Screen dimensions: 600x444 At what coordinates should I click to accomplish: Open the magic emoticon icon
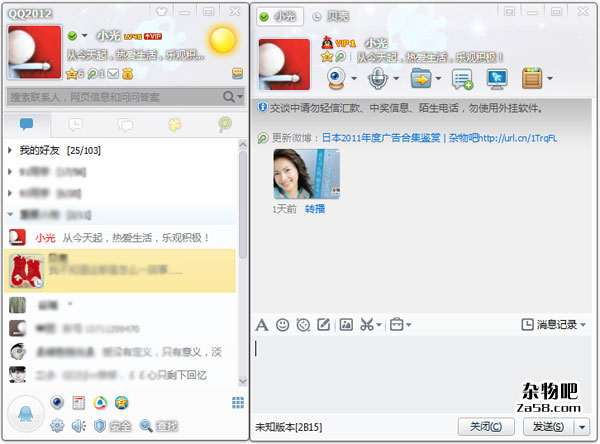303,325
